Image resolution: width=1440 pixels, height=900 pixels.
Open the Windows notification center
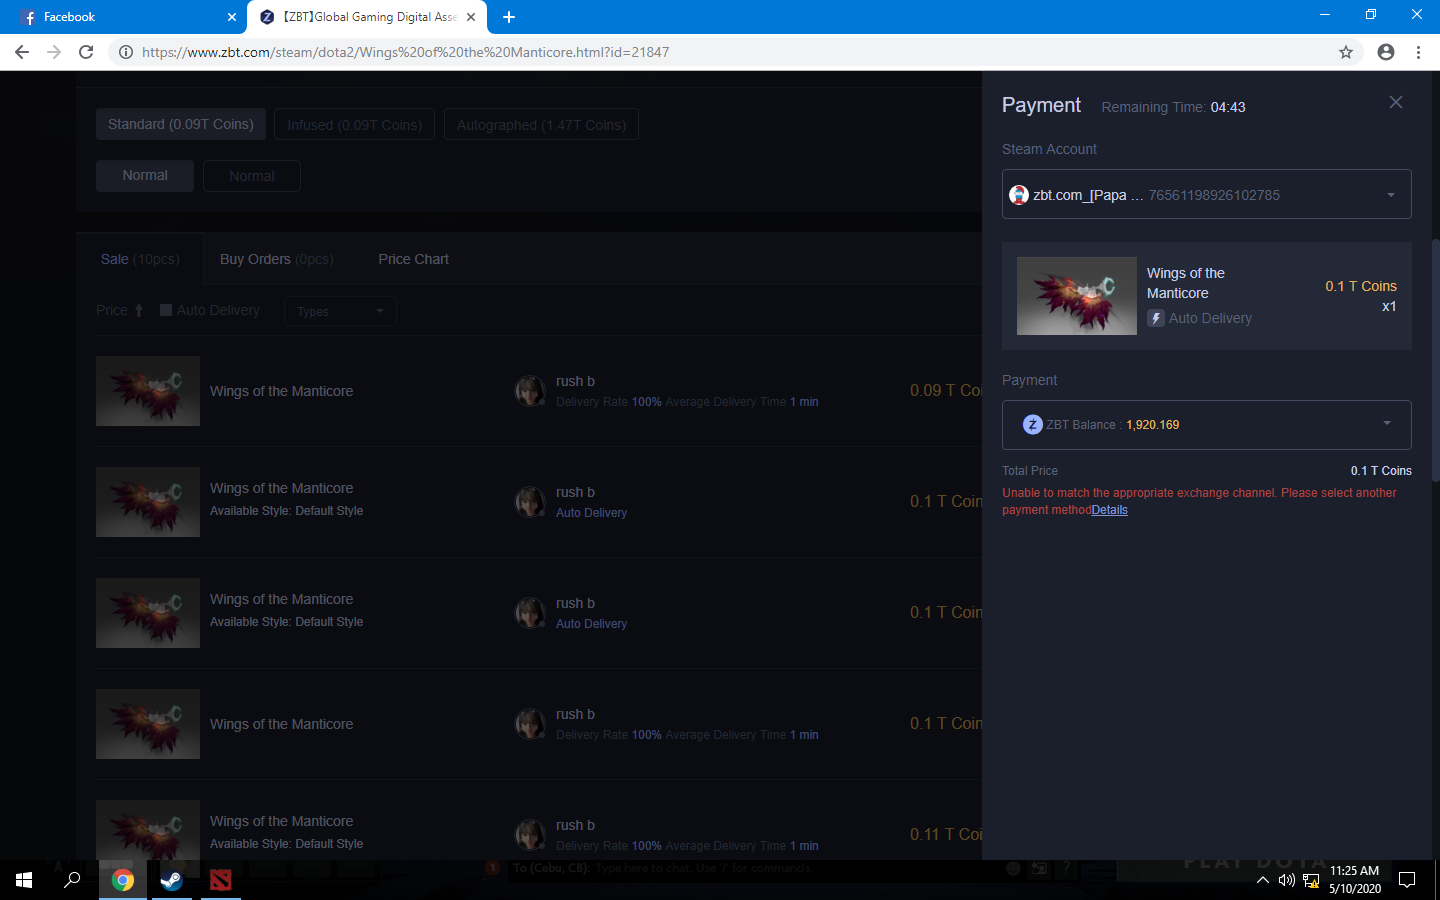(1407, 880)
